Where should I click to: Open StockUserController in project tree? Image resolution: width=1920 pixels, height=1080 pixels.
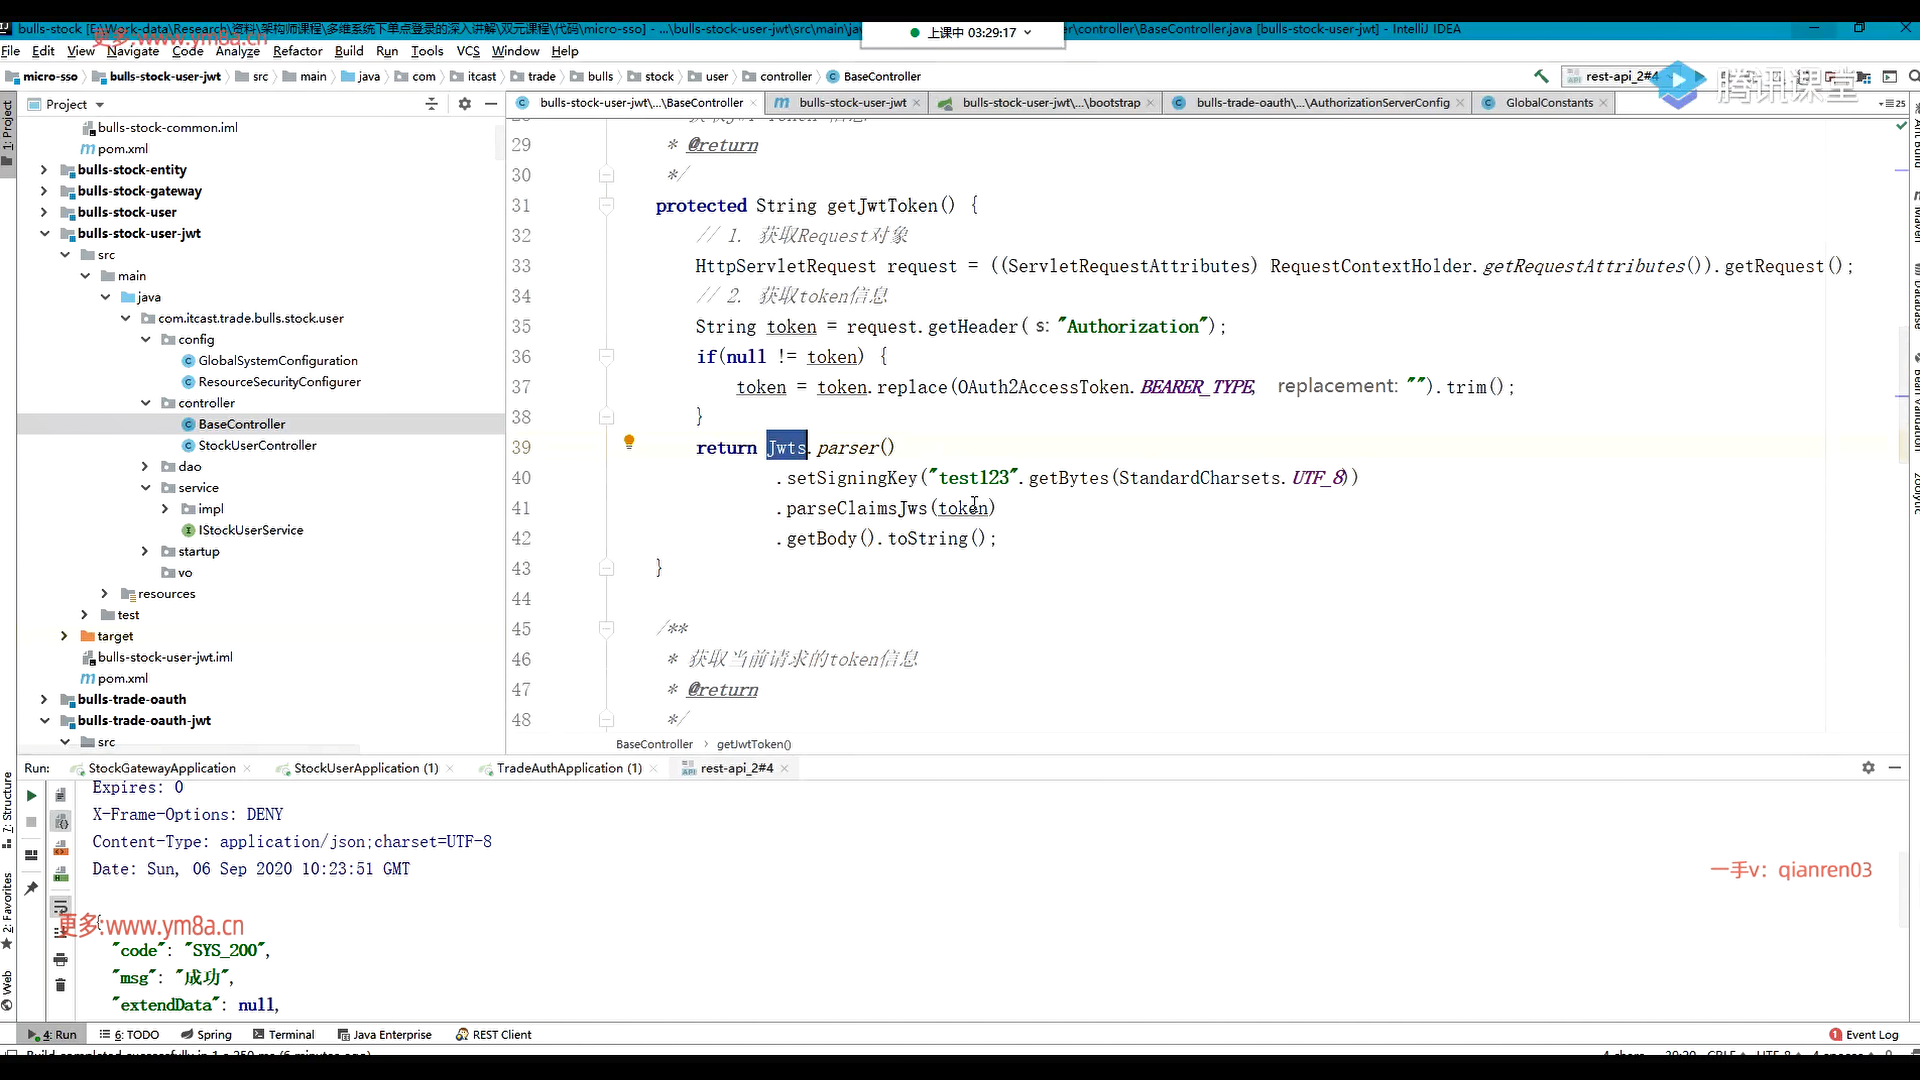pos(257,446)
